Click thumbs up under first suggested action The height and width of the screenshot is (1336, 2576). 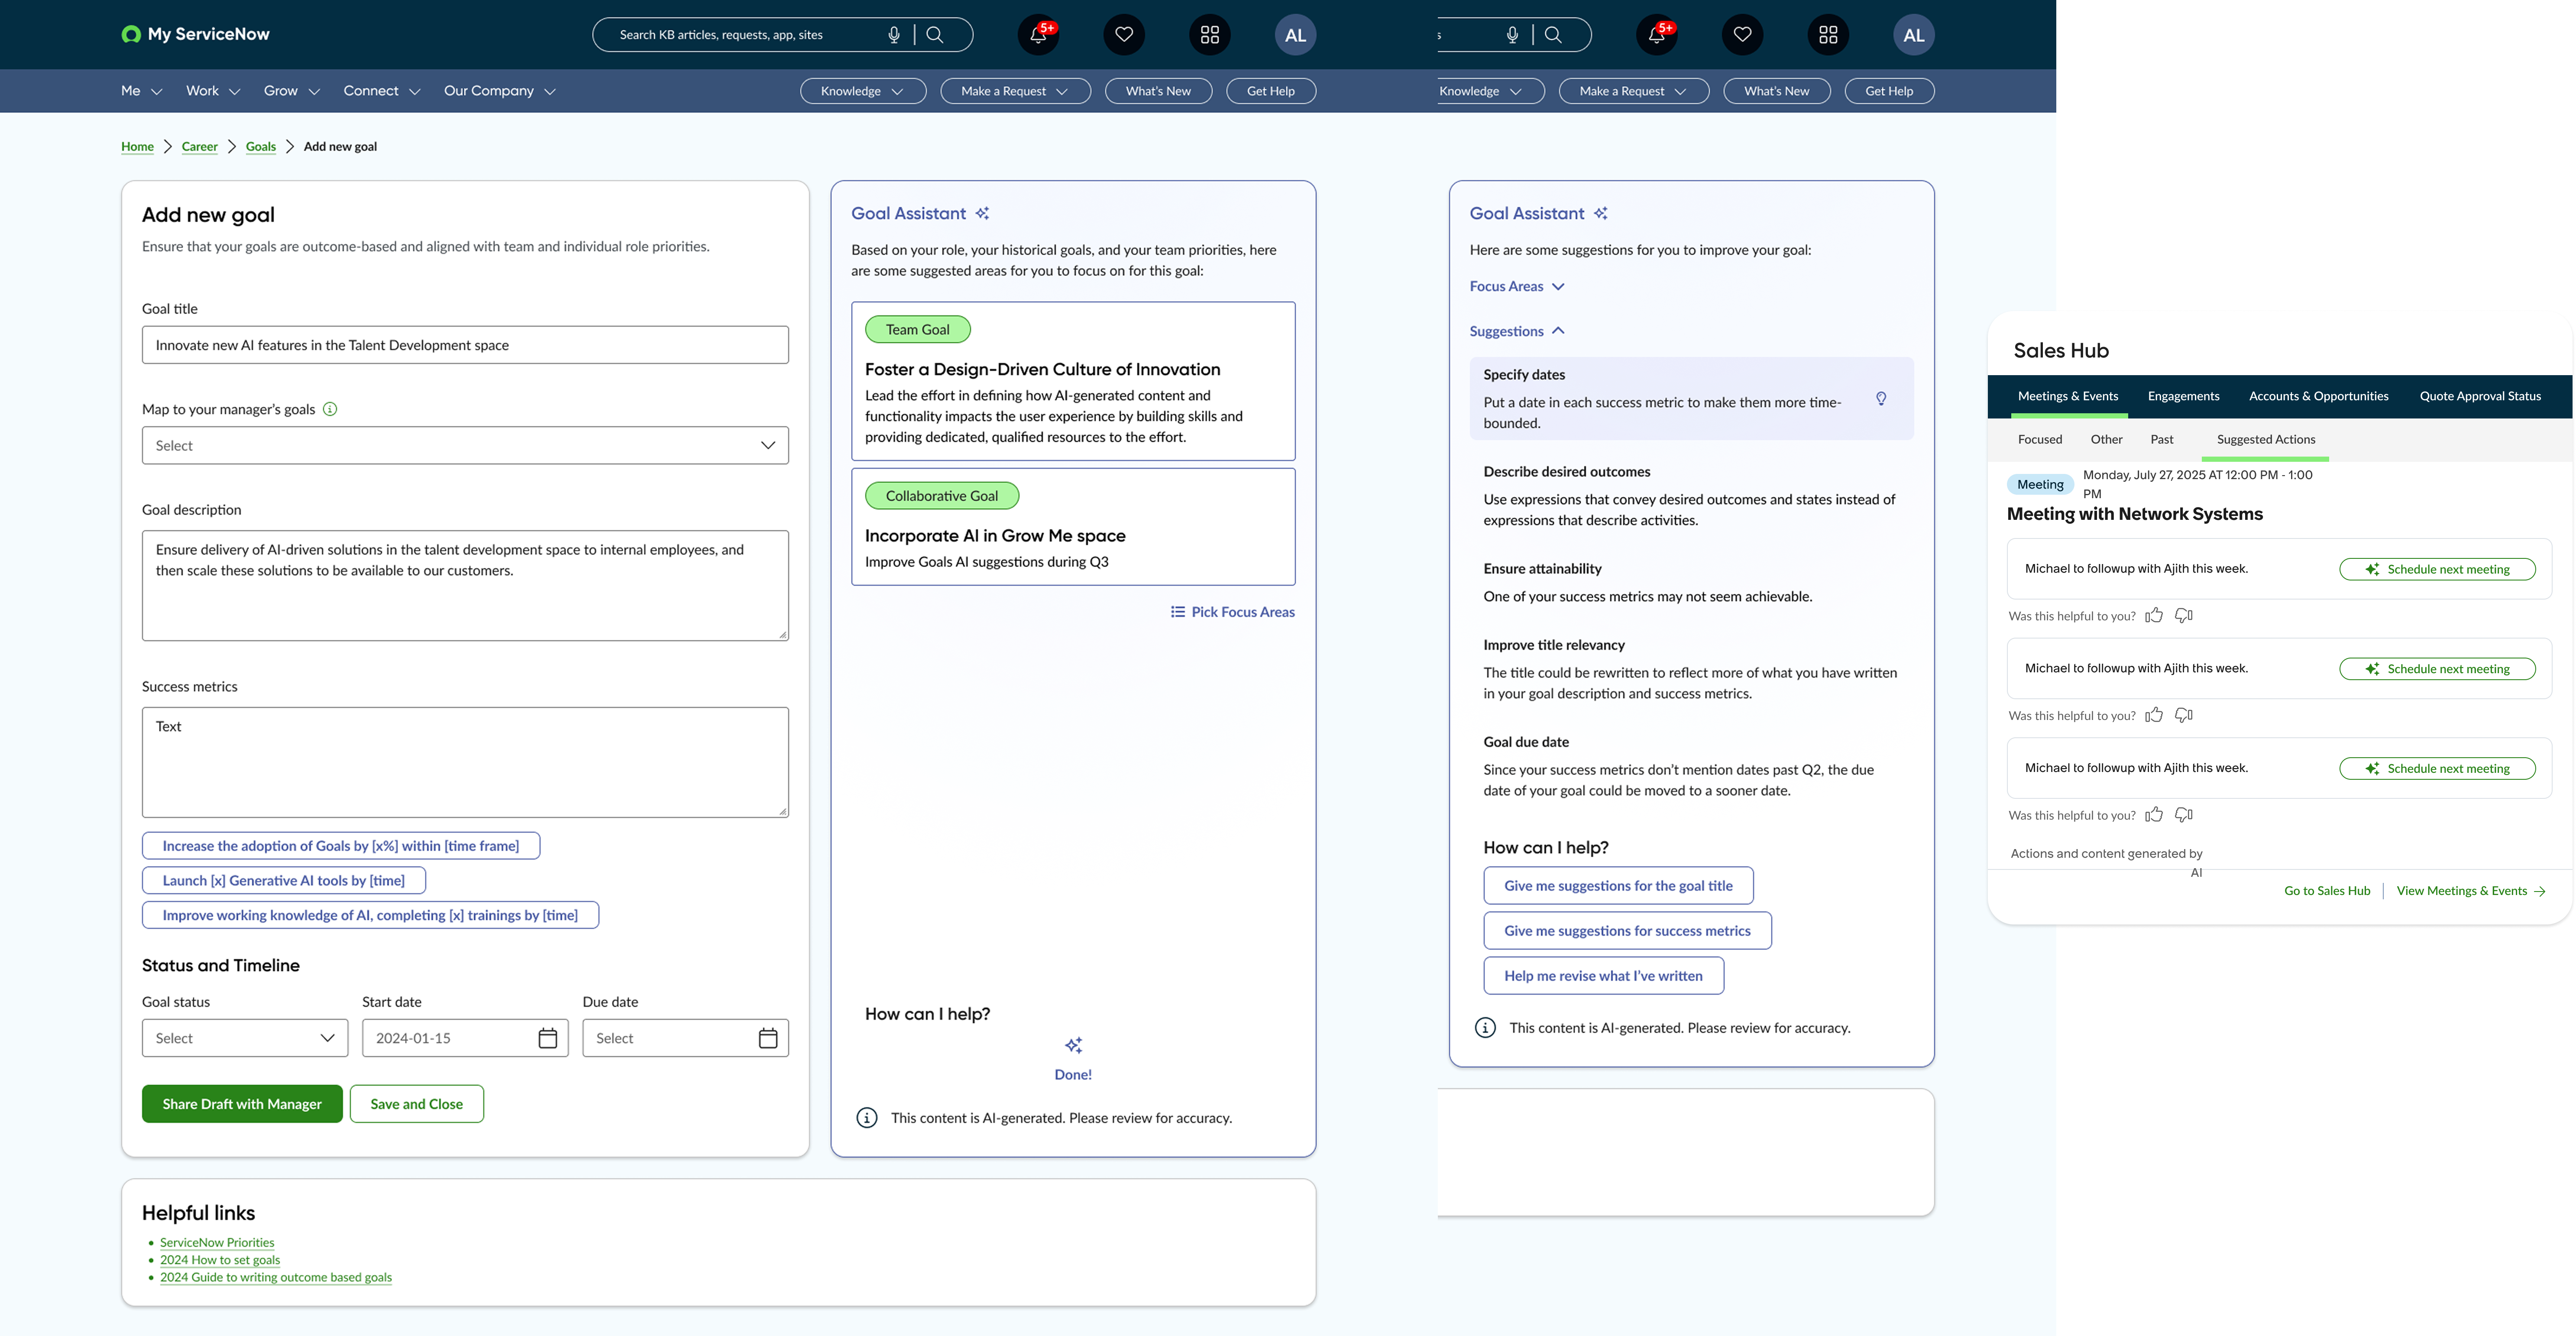tap(2154, 615)
